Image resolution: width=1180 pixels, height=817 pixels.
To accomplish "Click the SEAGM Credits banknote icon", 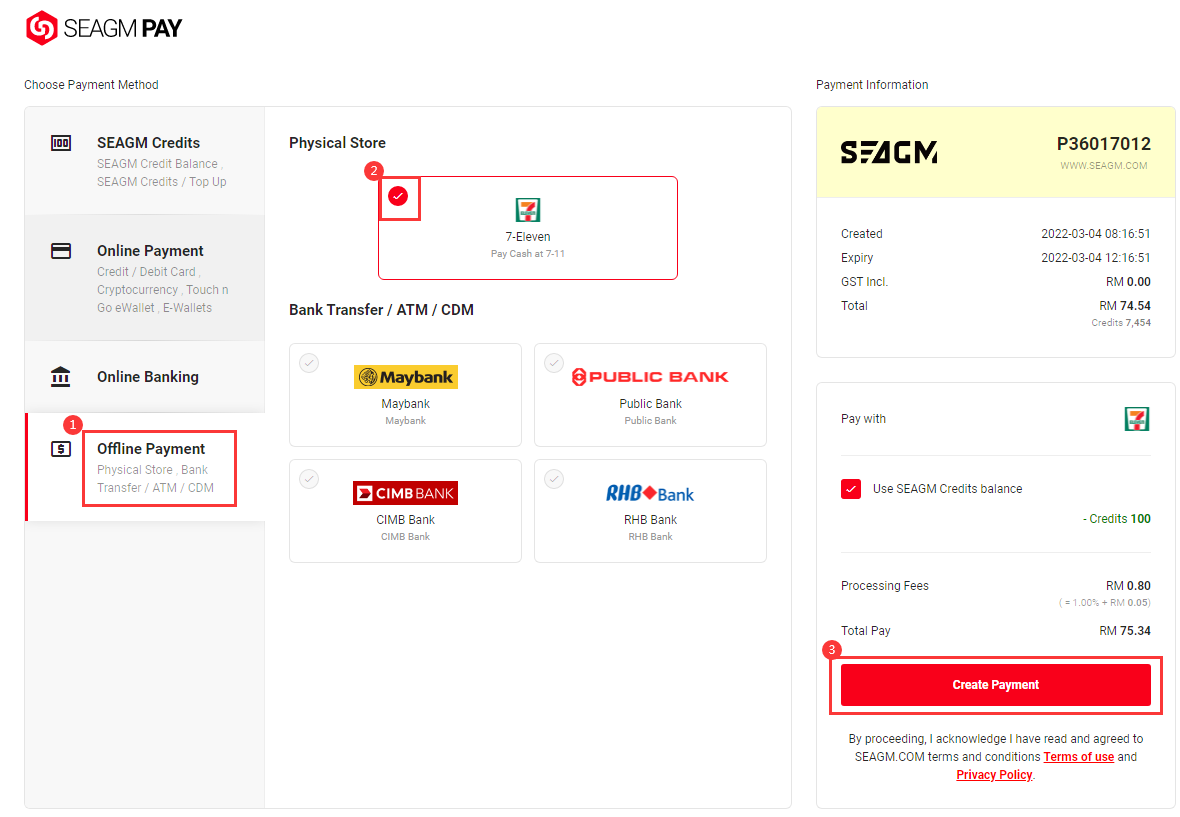I will [61, 143].
